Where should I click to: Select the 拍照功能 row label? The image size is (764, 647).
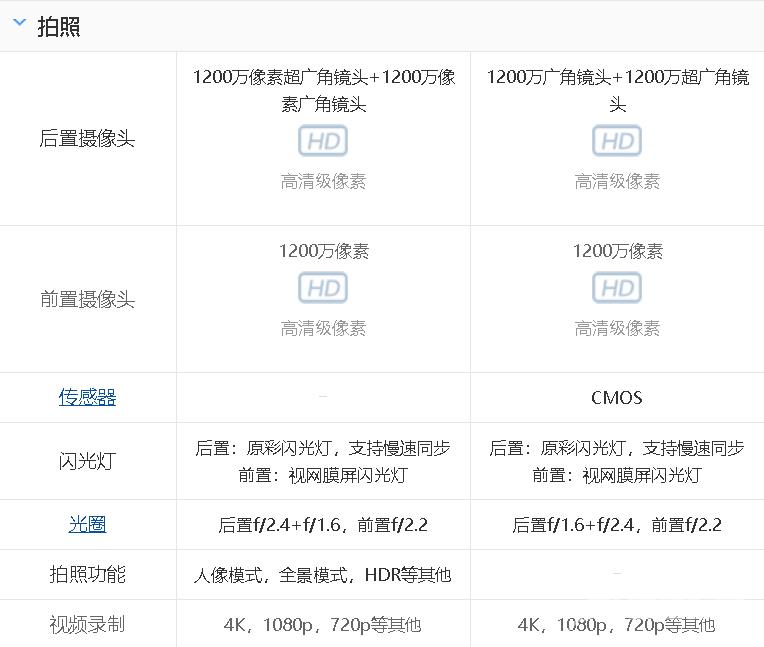(87, 574)
